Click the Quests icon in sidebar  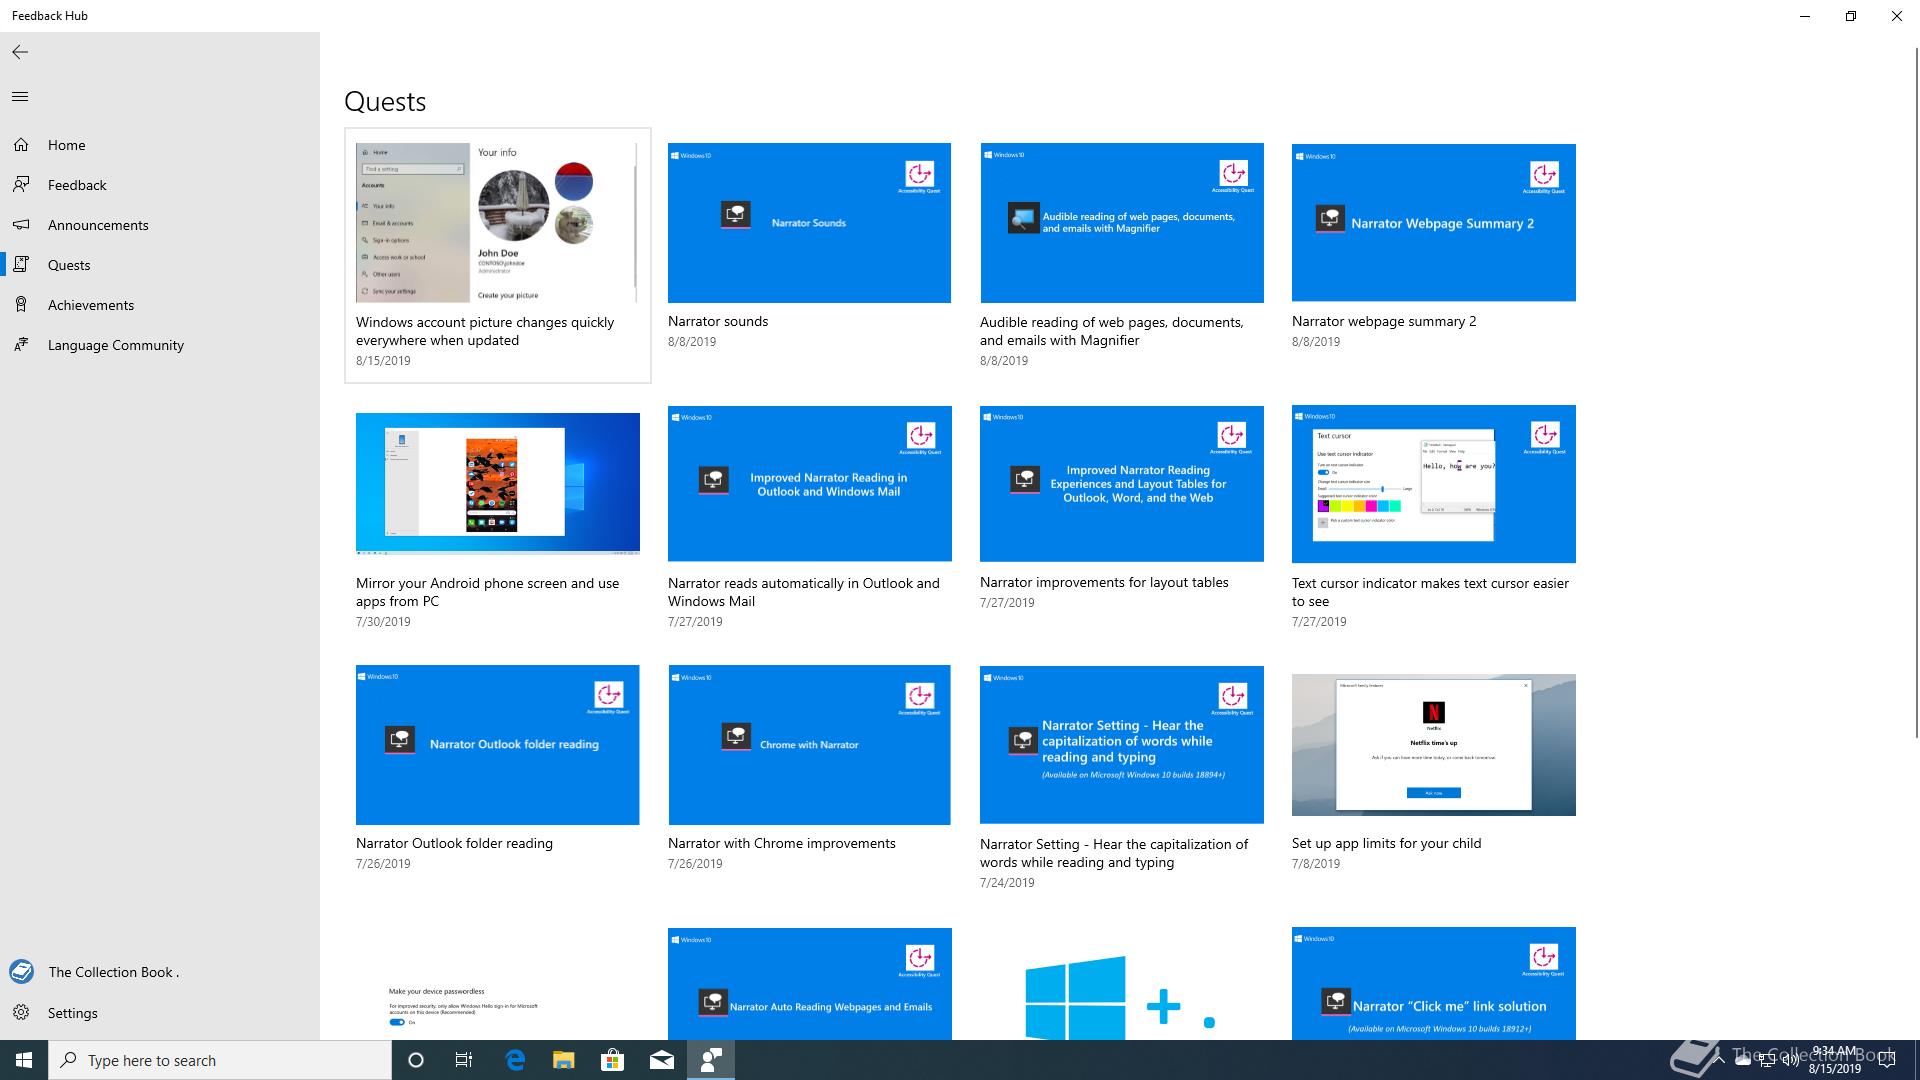pos(21,265)
